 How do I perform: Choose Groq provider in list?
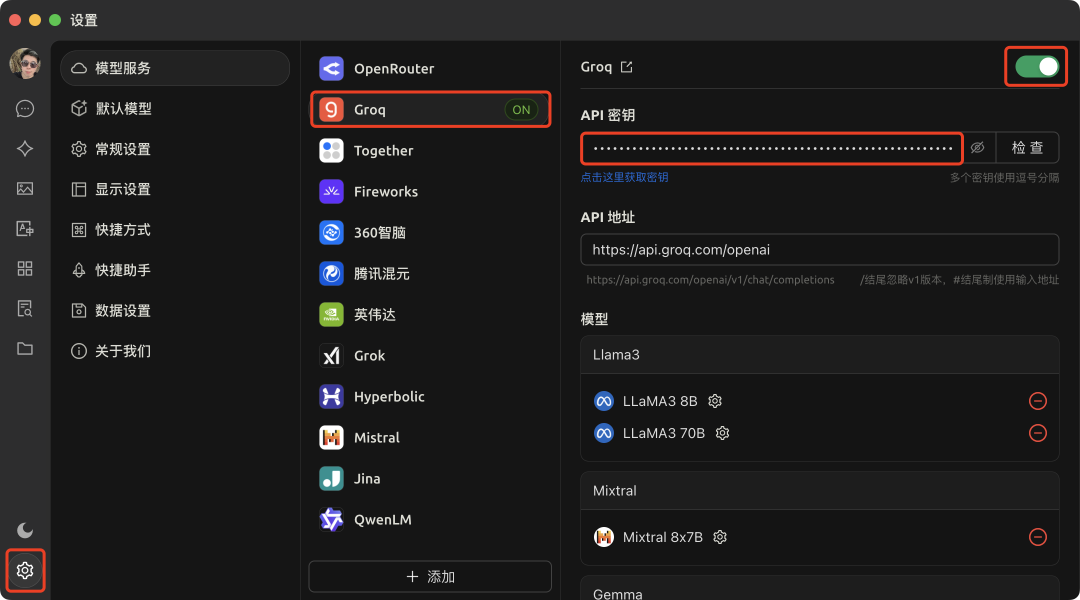pos(430,110)
